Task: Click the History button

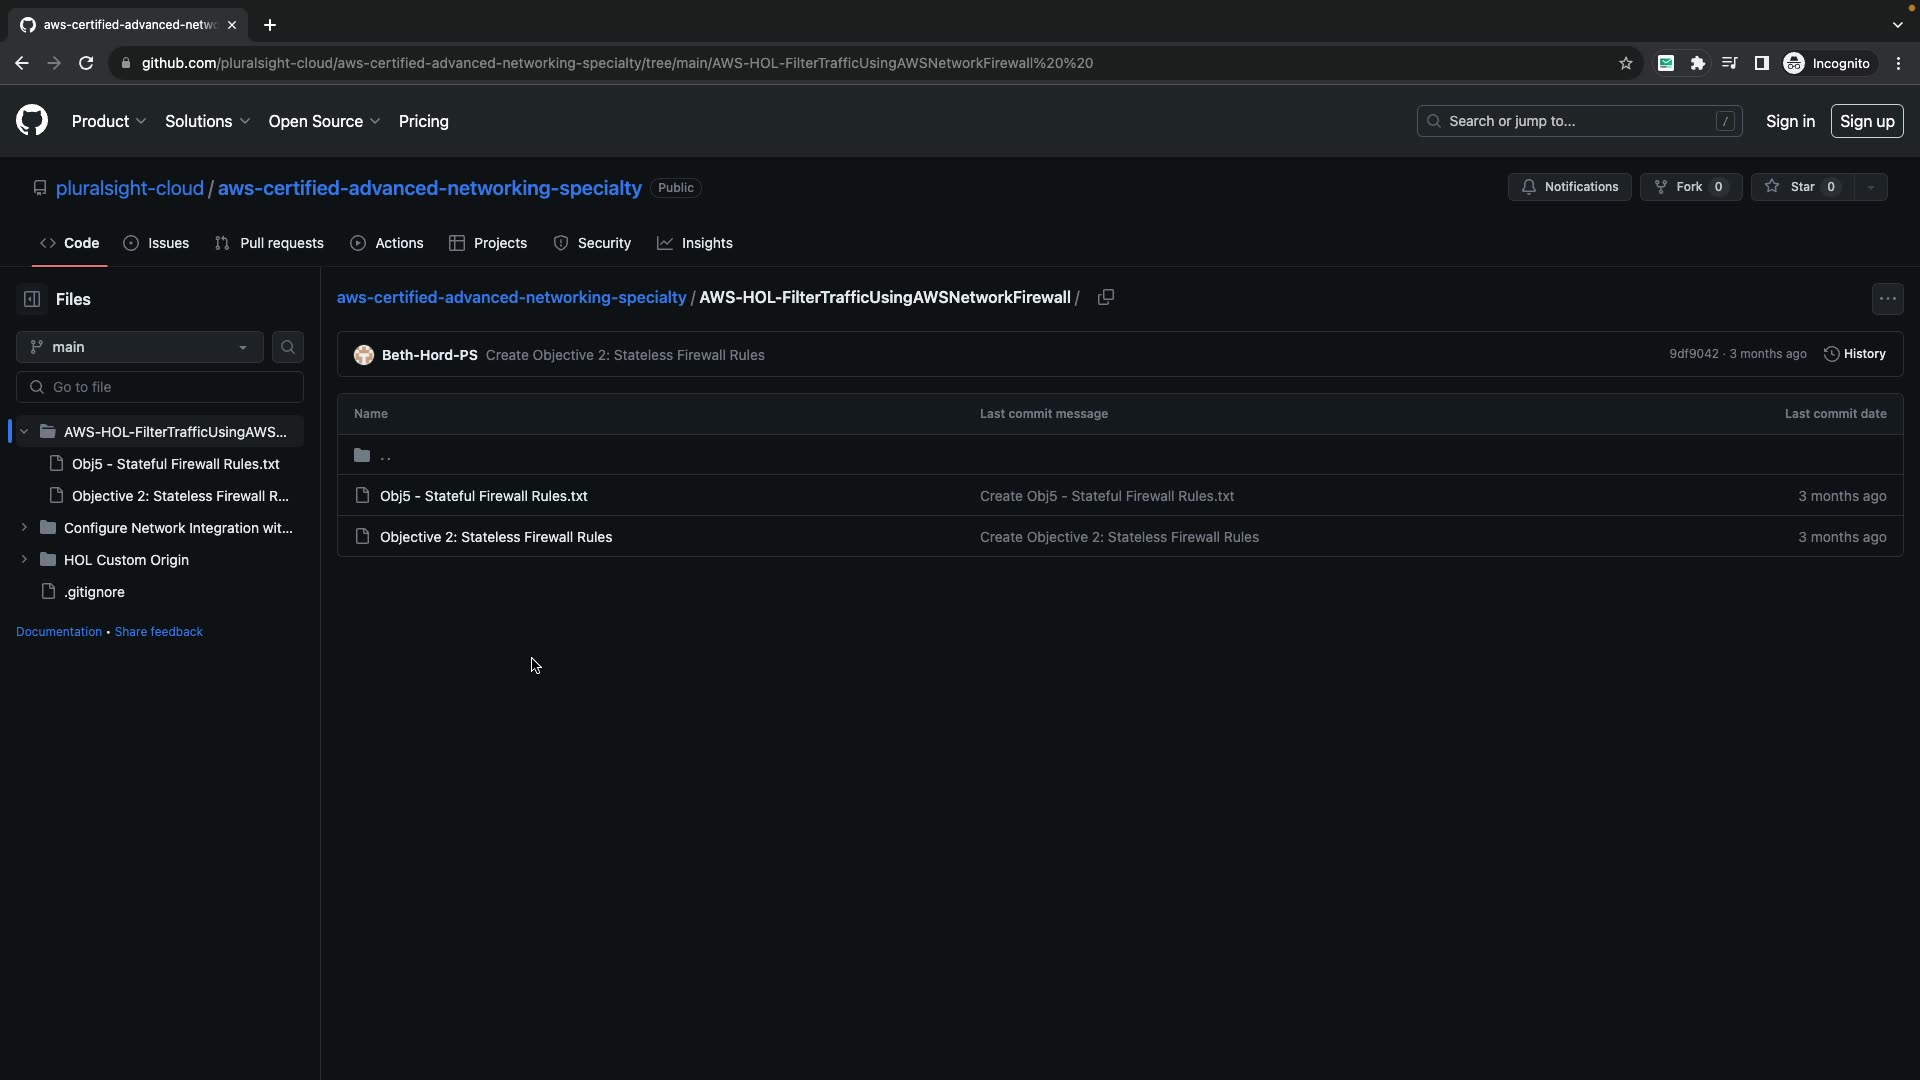Action: coord(1855,354)
